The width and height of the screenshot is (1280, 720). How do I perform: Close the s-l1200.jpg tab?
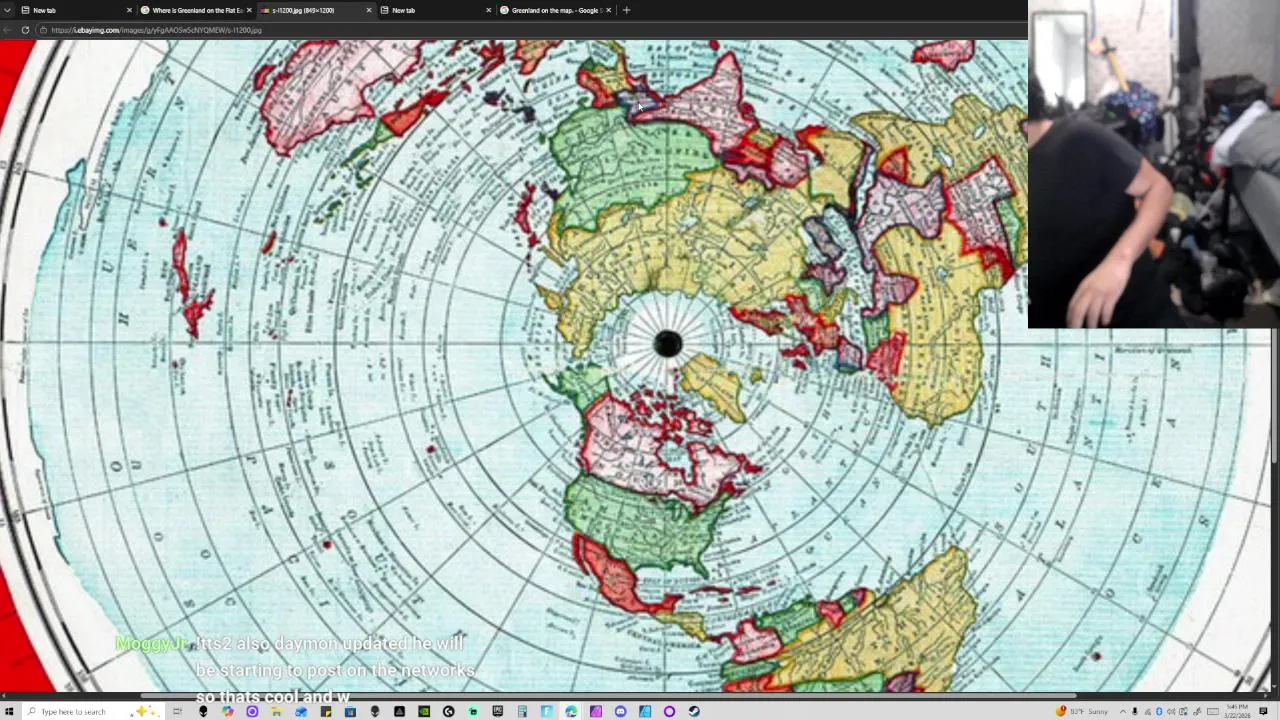pos(369,10)
